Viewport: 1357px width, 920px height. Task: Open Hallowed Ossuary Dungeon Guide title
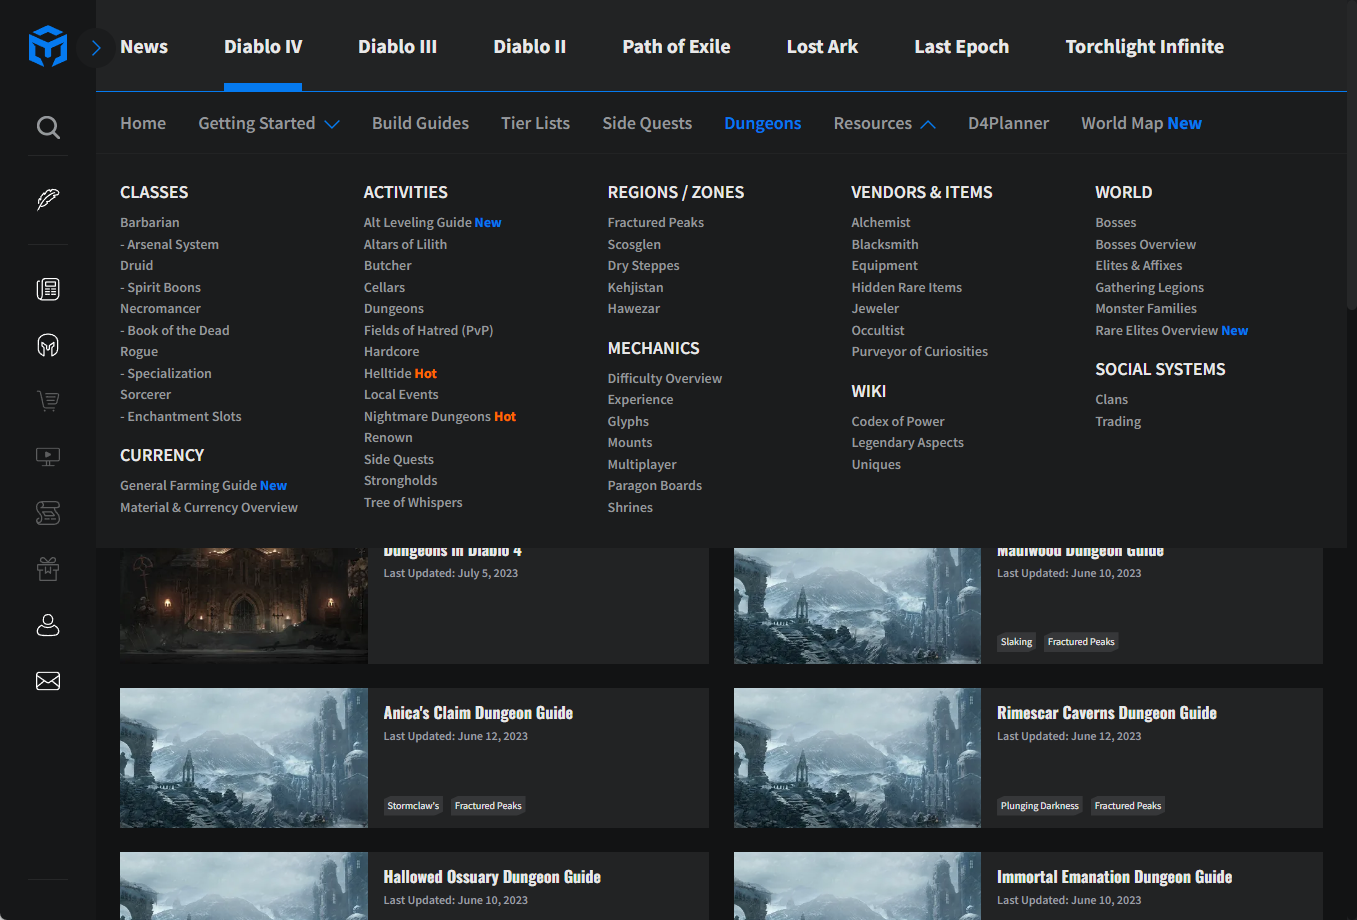point(492,877)
